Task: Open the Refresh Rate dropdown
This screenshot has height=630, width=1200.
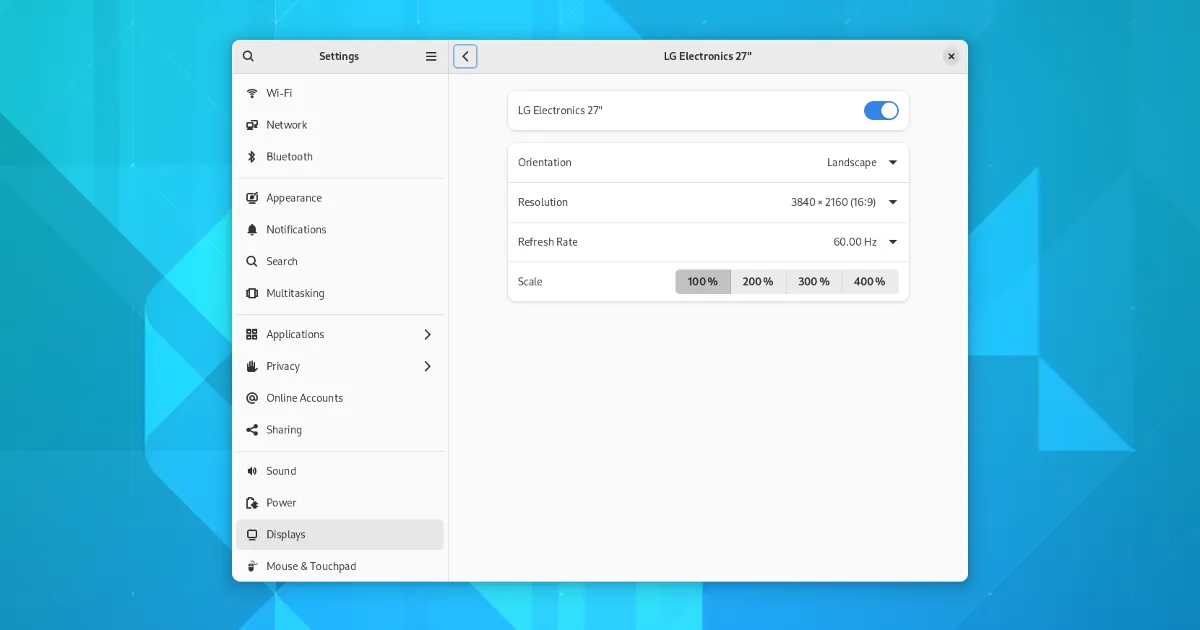Action: pos(864,242)
